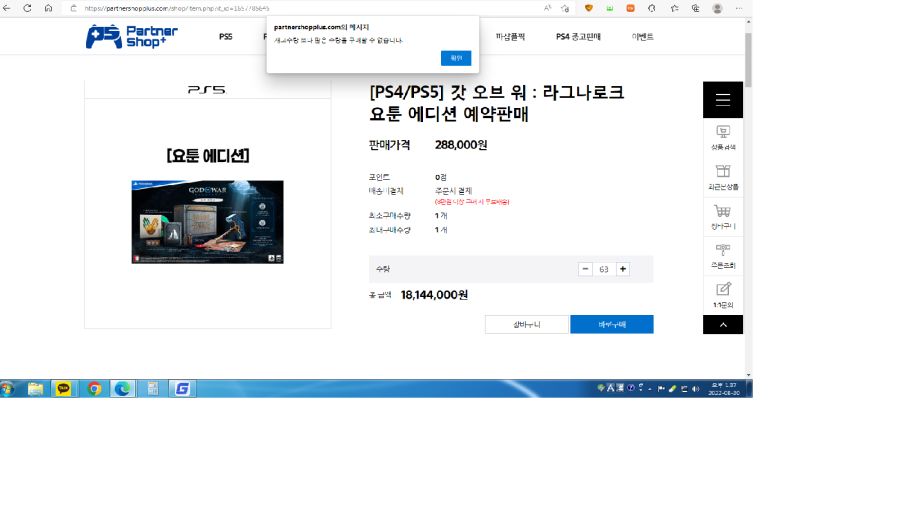This screenshot has width=900, height=506.
Task: Add the item to cart with 장바구니 button
Action: (x=526, y=324)
